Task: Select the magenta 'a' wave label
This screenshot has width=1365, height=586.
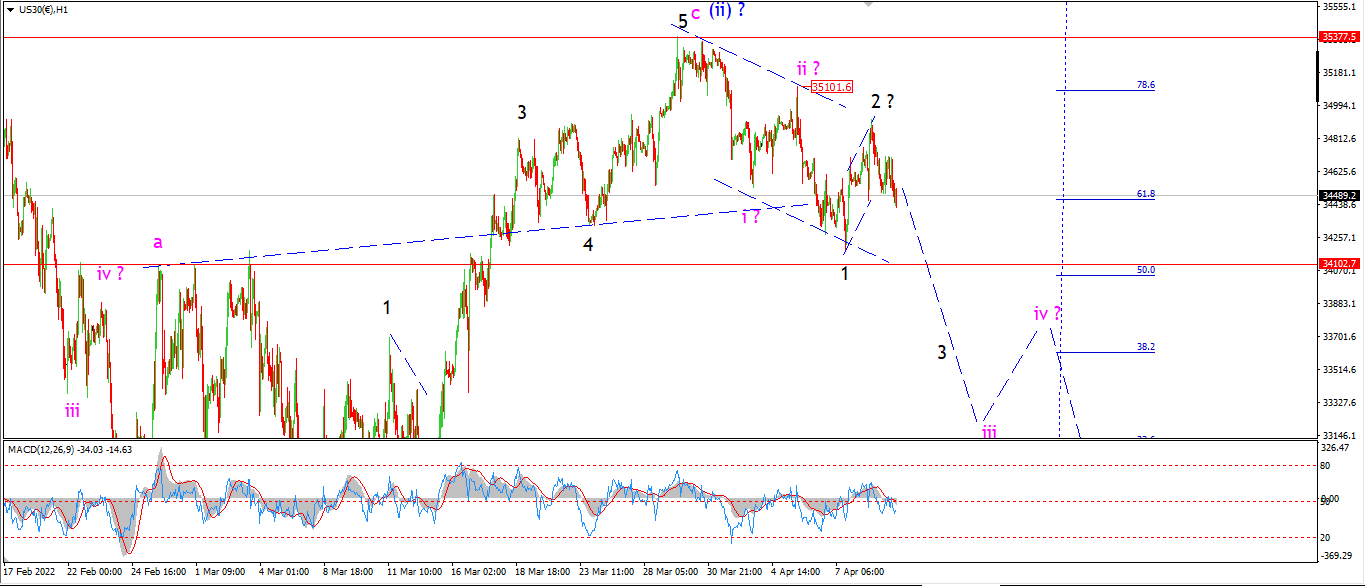Action: [158, 242]
